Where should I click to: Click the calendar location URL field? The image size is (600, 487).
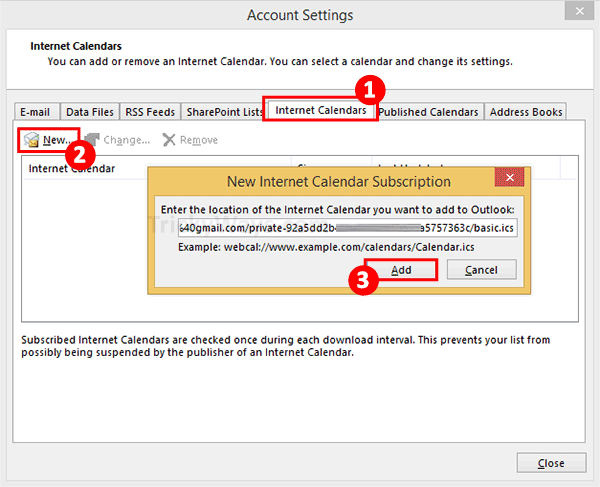(347, 227)
